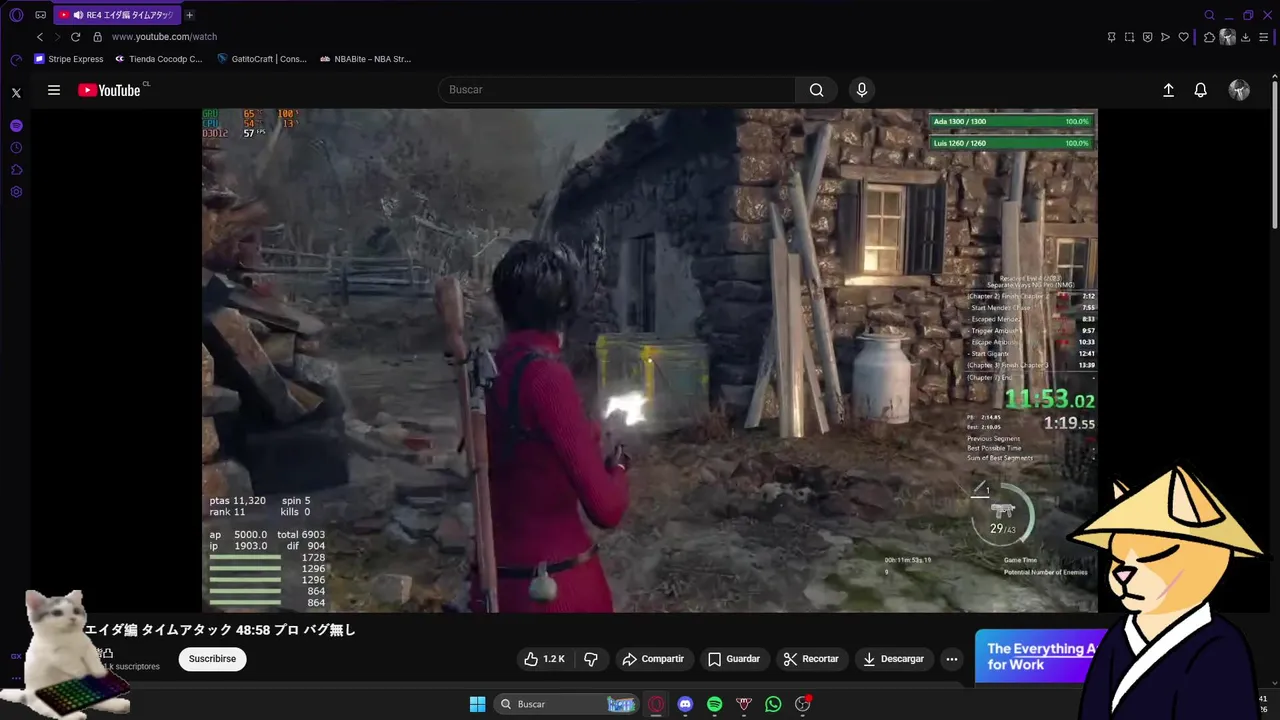The image size is (1280, 720).
Task: Open the send/flow arrow icon
Action: click(x=1165, y=37)
